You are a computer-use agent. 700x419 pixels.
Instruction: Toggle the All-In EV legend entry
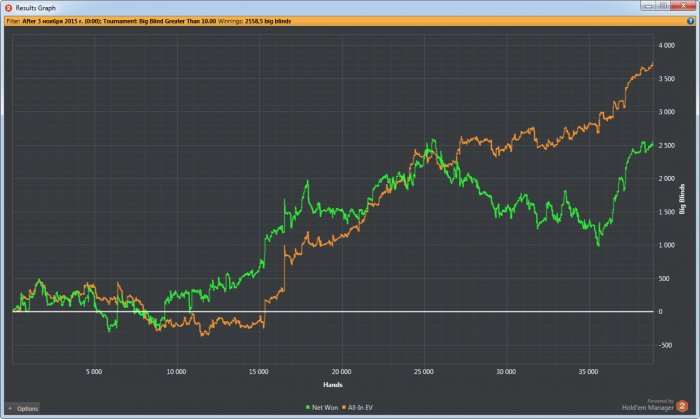pos(357,407)
